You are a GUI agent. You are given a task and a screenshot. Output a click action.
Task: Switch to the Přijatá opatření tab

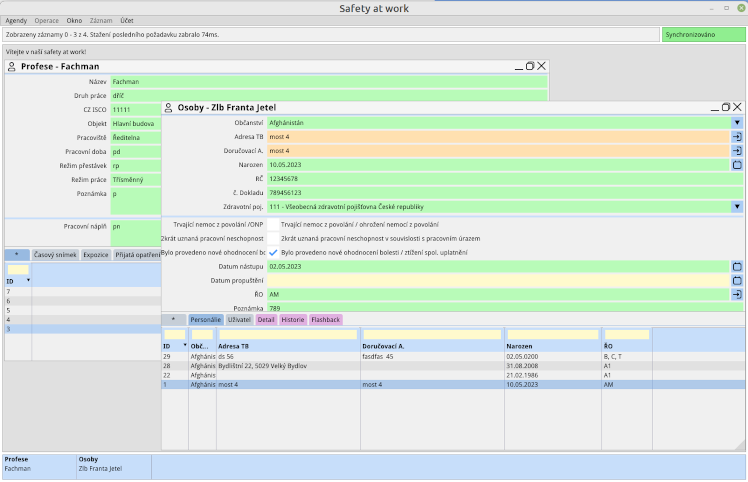pos(137,255)
